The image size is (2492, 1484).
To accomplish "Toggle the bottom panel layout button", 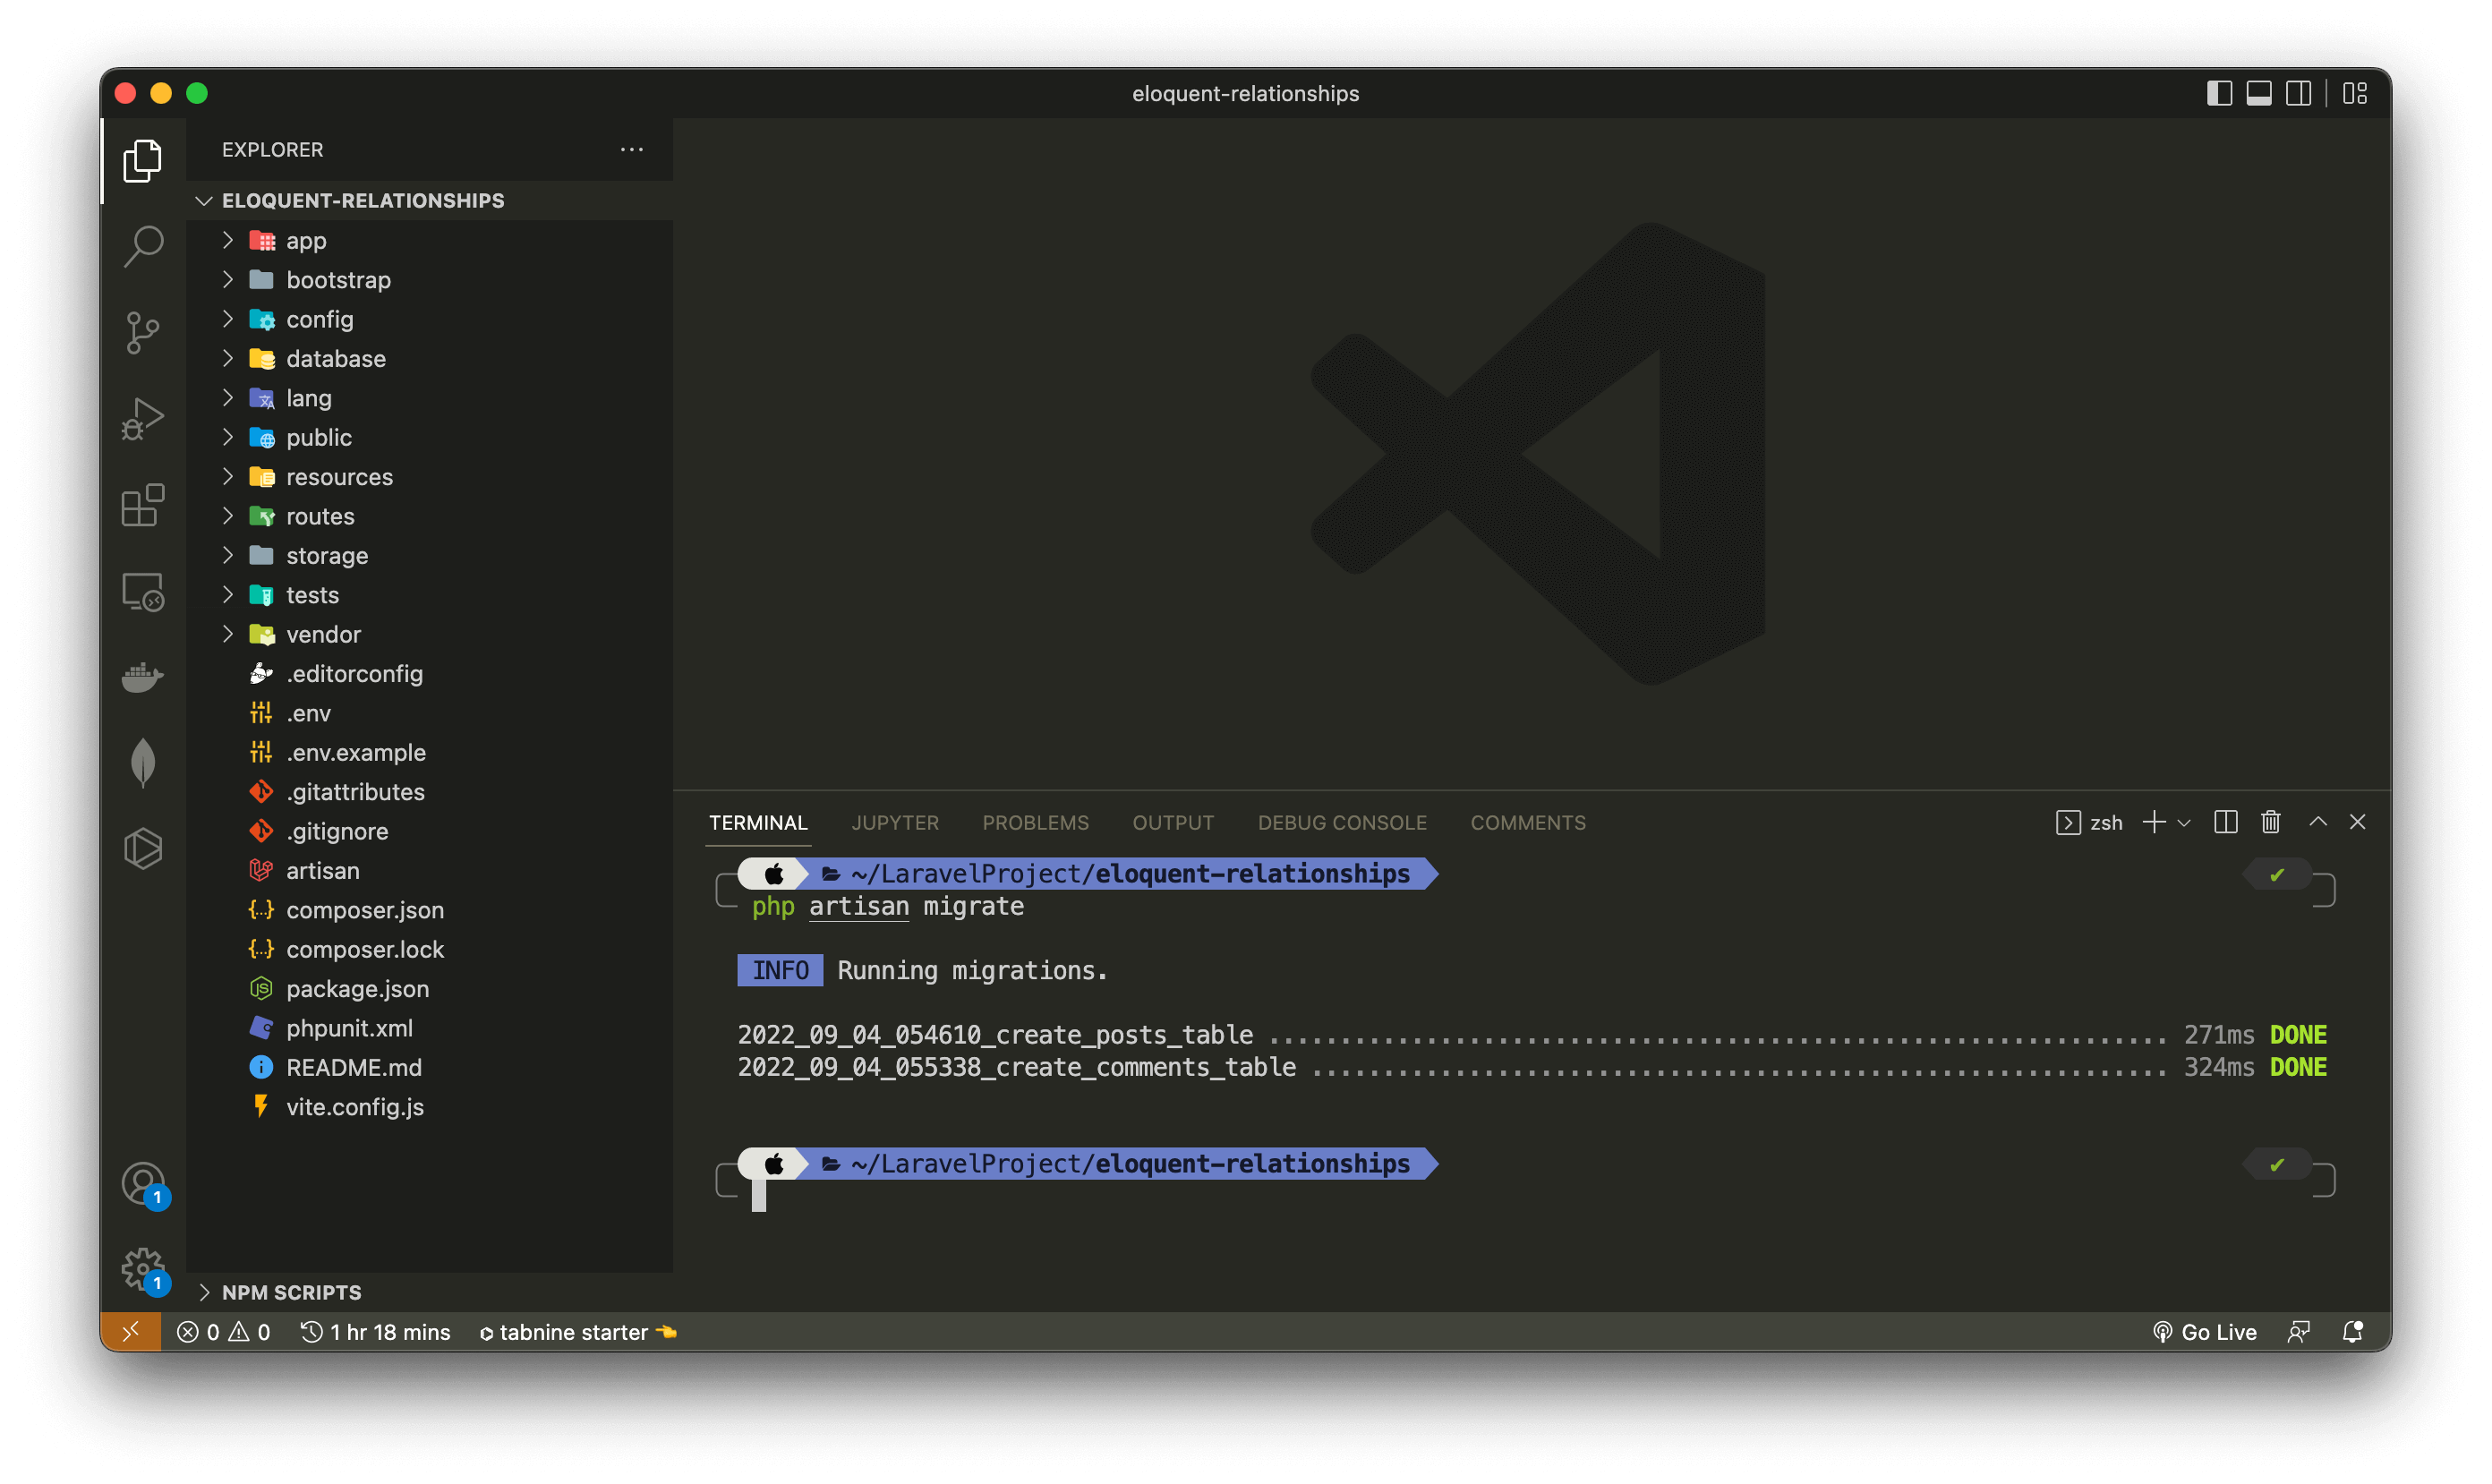I will tap(2259, 93).
